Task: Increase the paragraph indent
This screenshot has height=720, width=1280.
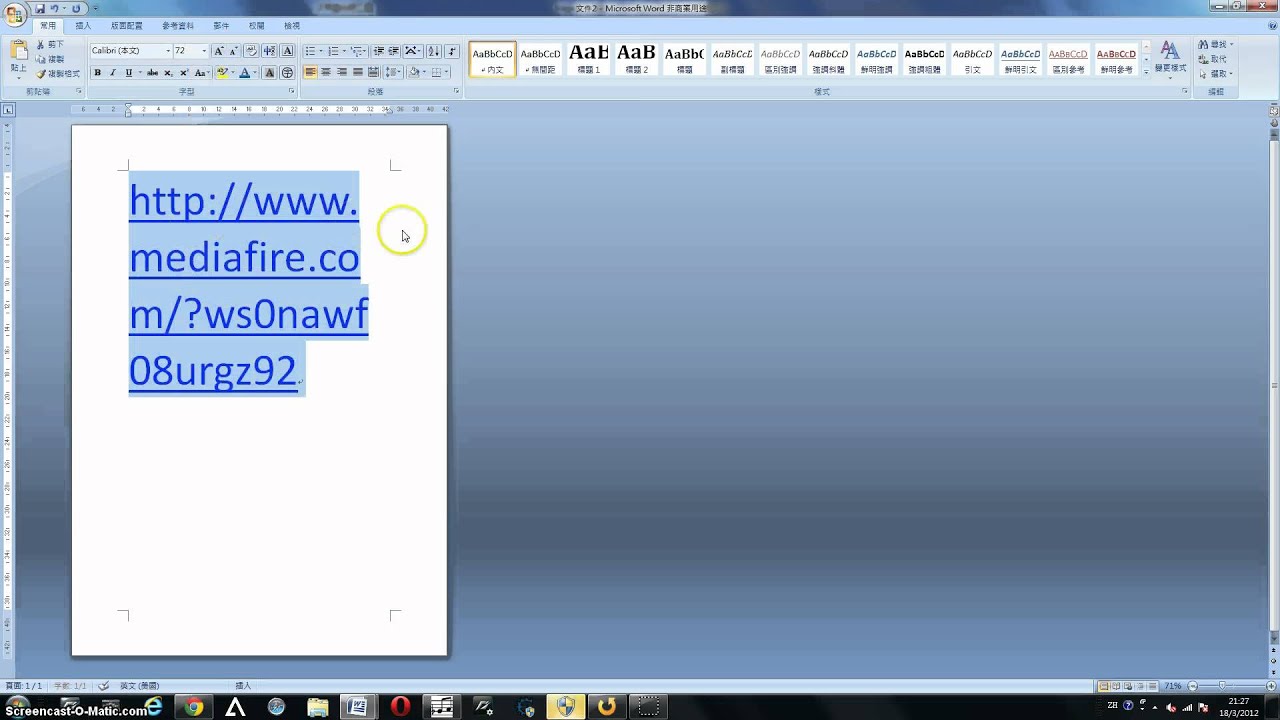Action: coord(394,51)
